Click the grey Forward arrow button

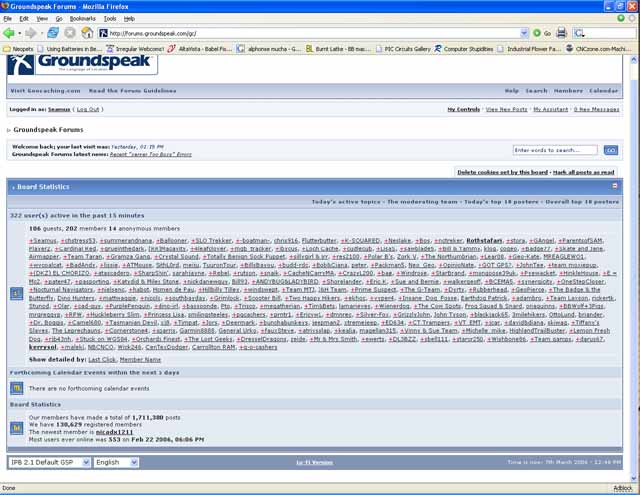pyautogui.click(x=31, y=33)
